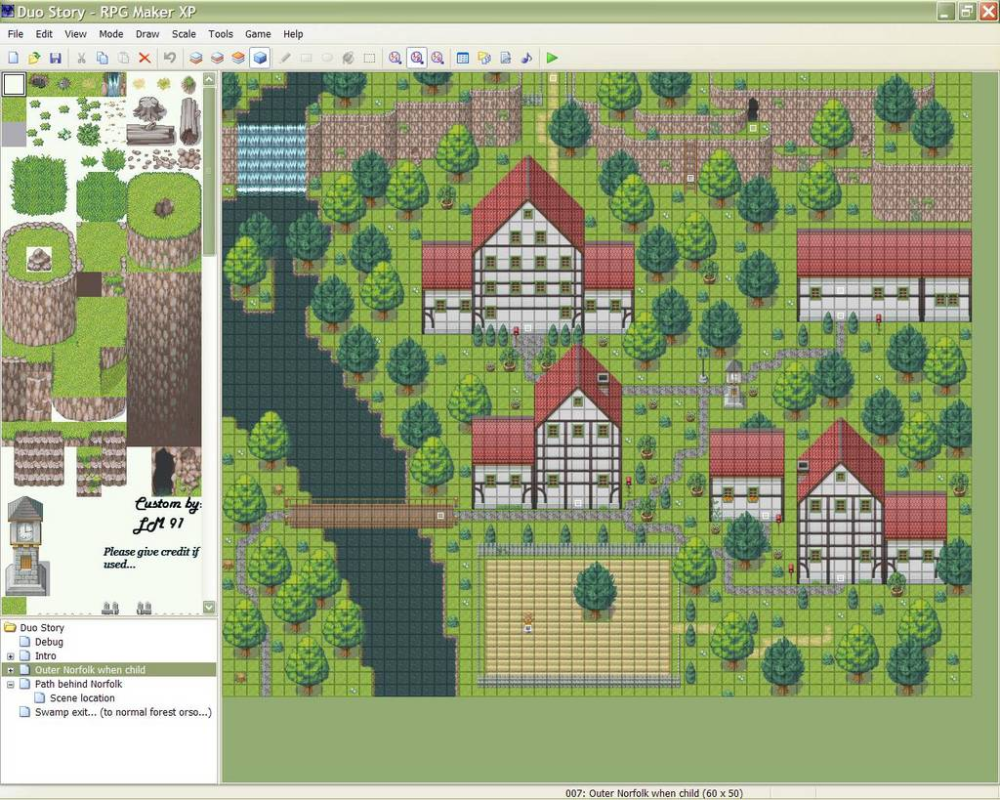Image resolution: width=1000 pixels, height=800 pixels.
Task: Pick the blank white tile in palette
Action: (13, 84)
